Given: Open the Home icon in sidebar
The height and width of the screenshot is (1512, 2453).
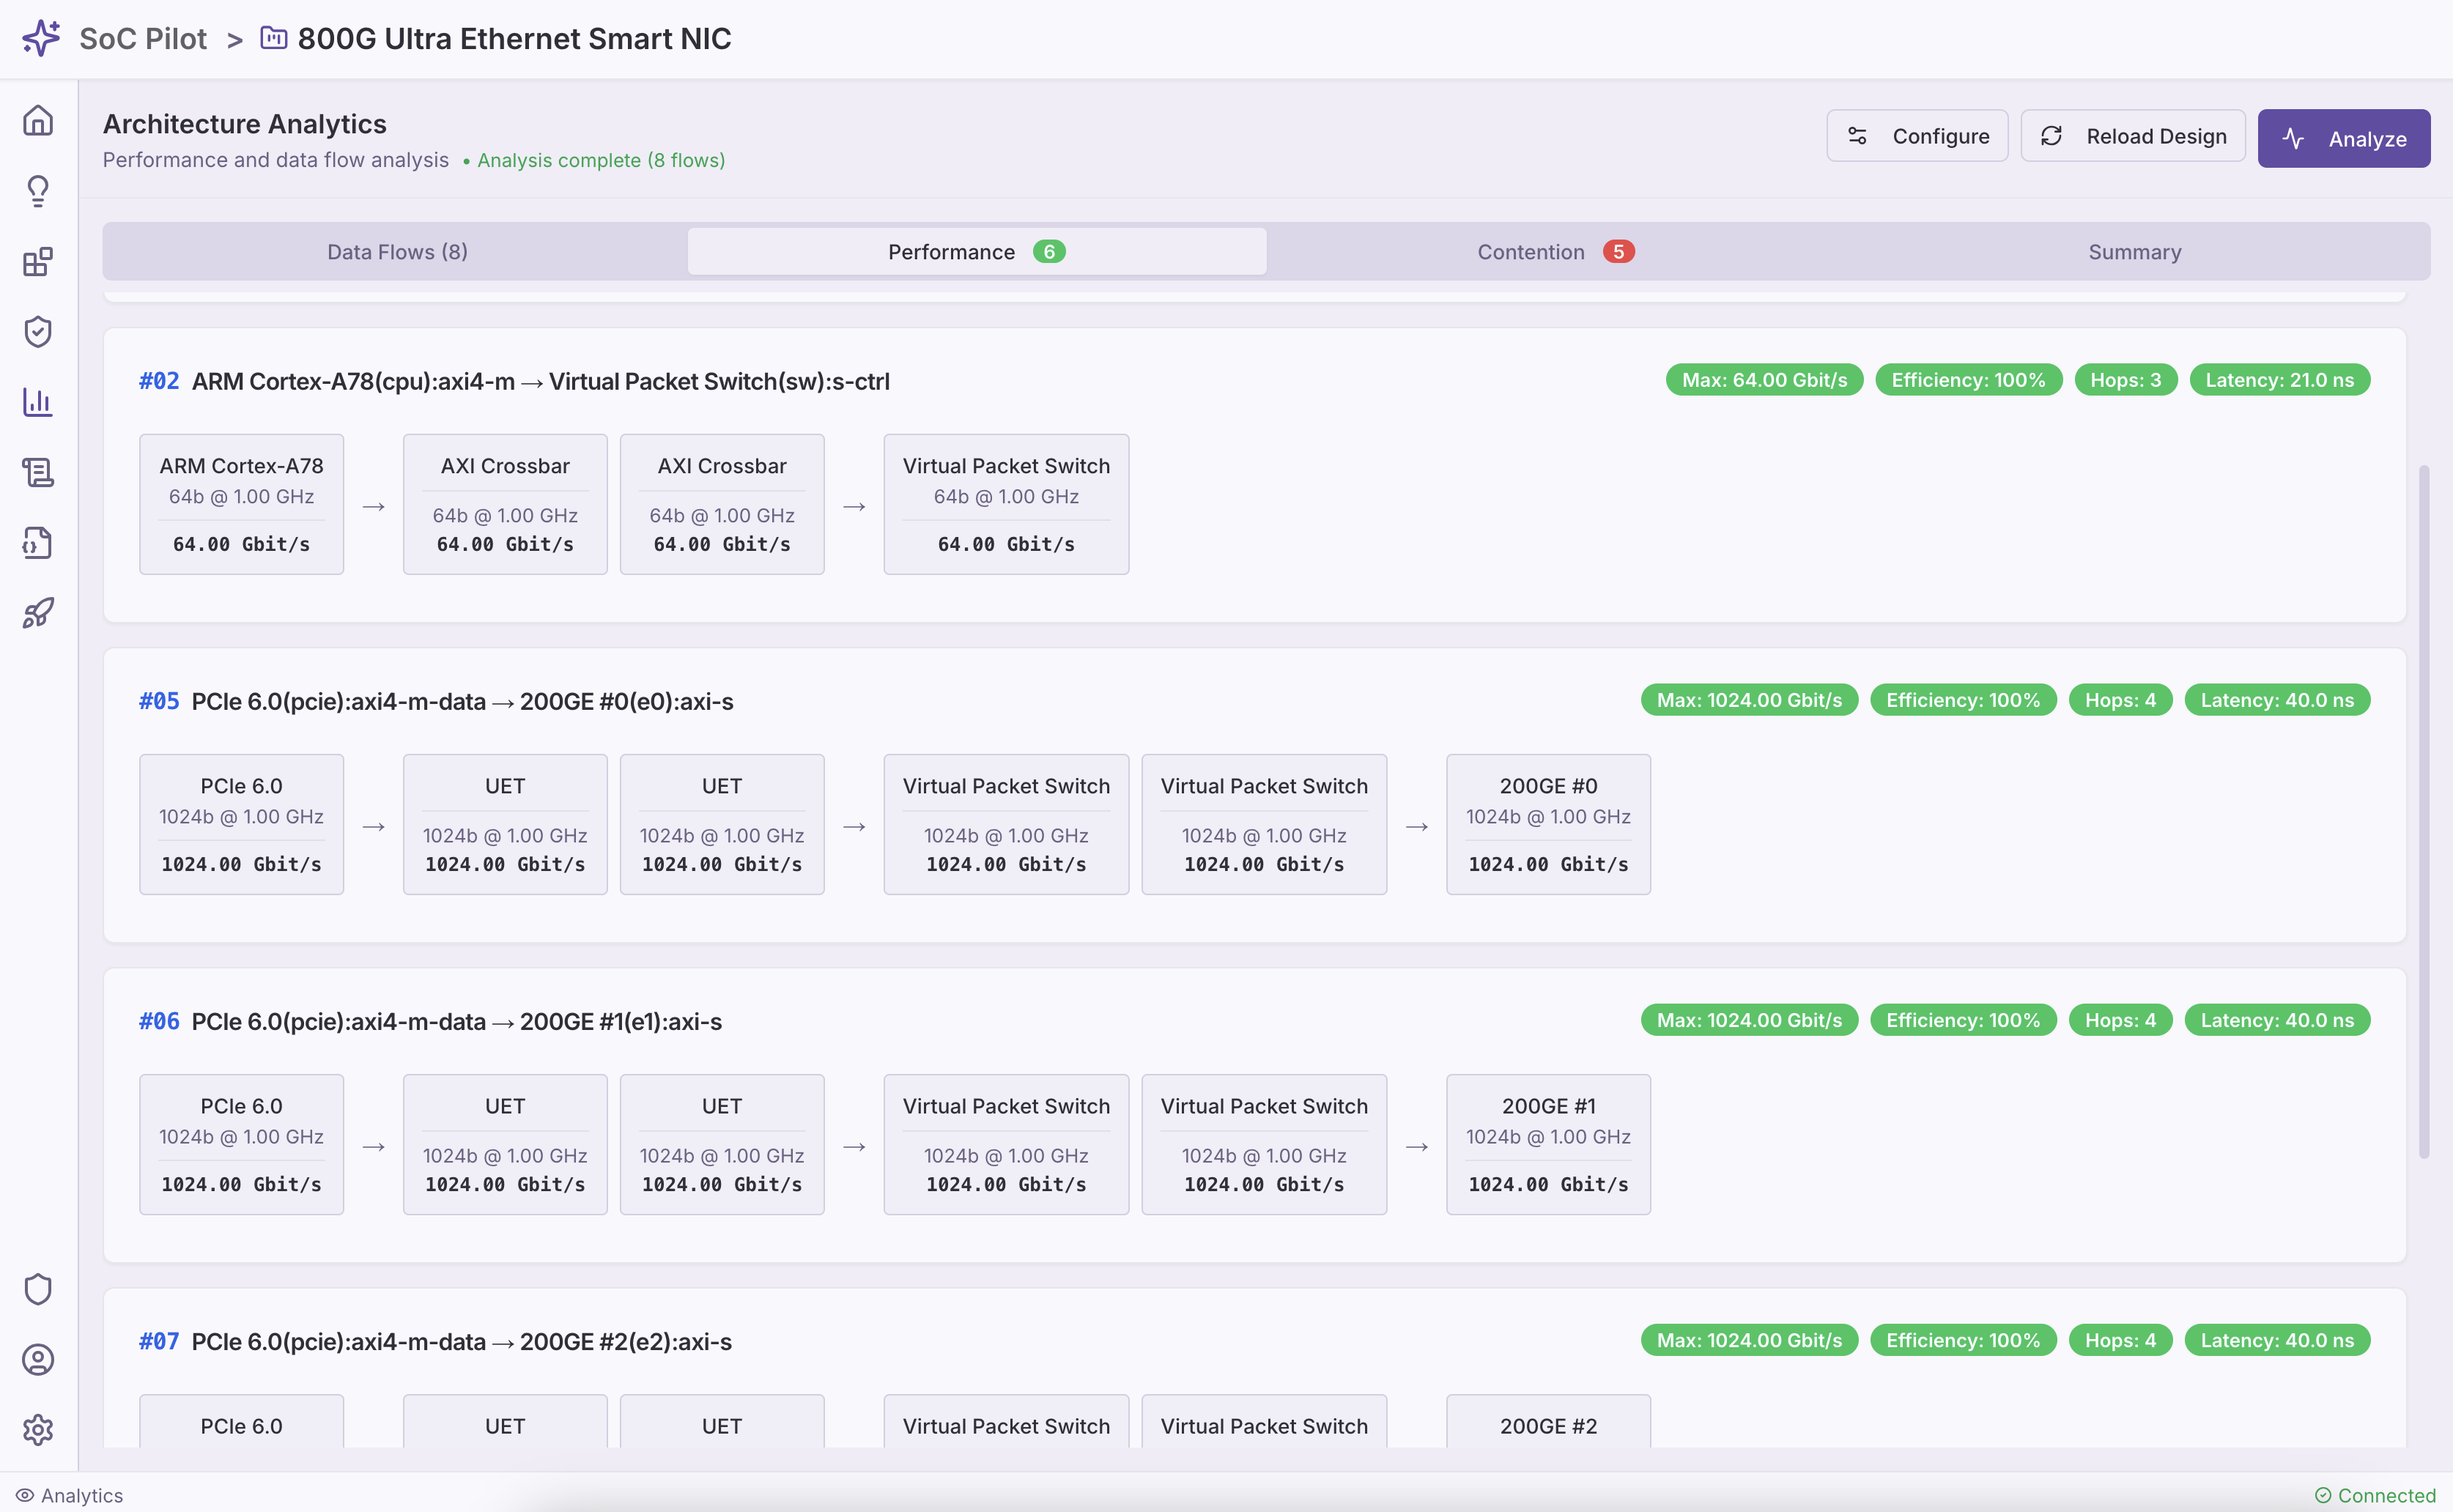Looking at the screenshot, I should pos(38,121).
